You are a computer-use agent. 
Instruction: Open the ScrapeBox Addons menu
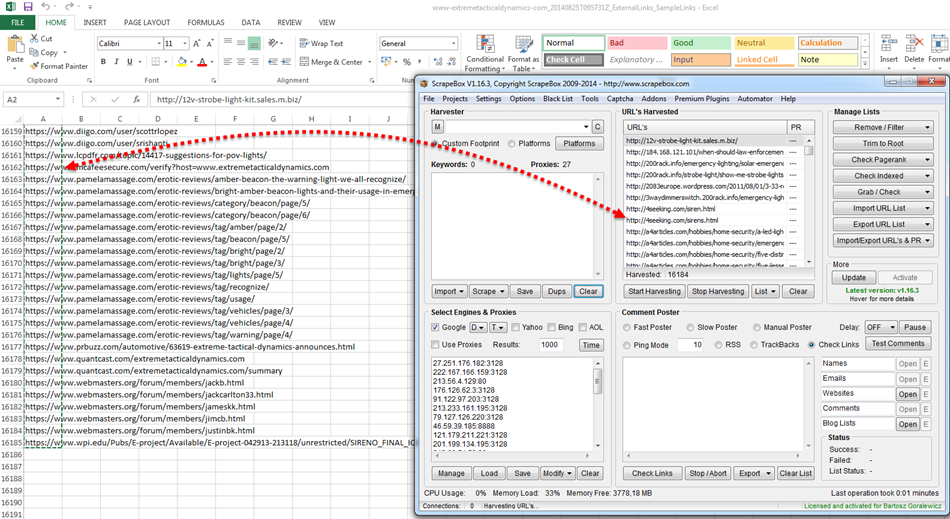click(x=654, y=99)
